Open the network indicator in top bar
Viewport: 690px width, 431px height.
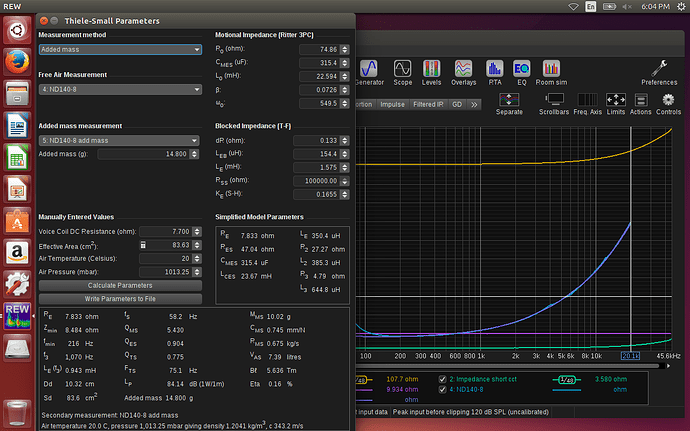pyautogui.click(x=573, y=7)
